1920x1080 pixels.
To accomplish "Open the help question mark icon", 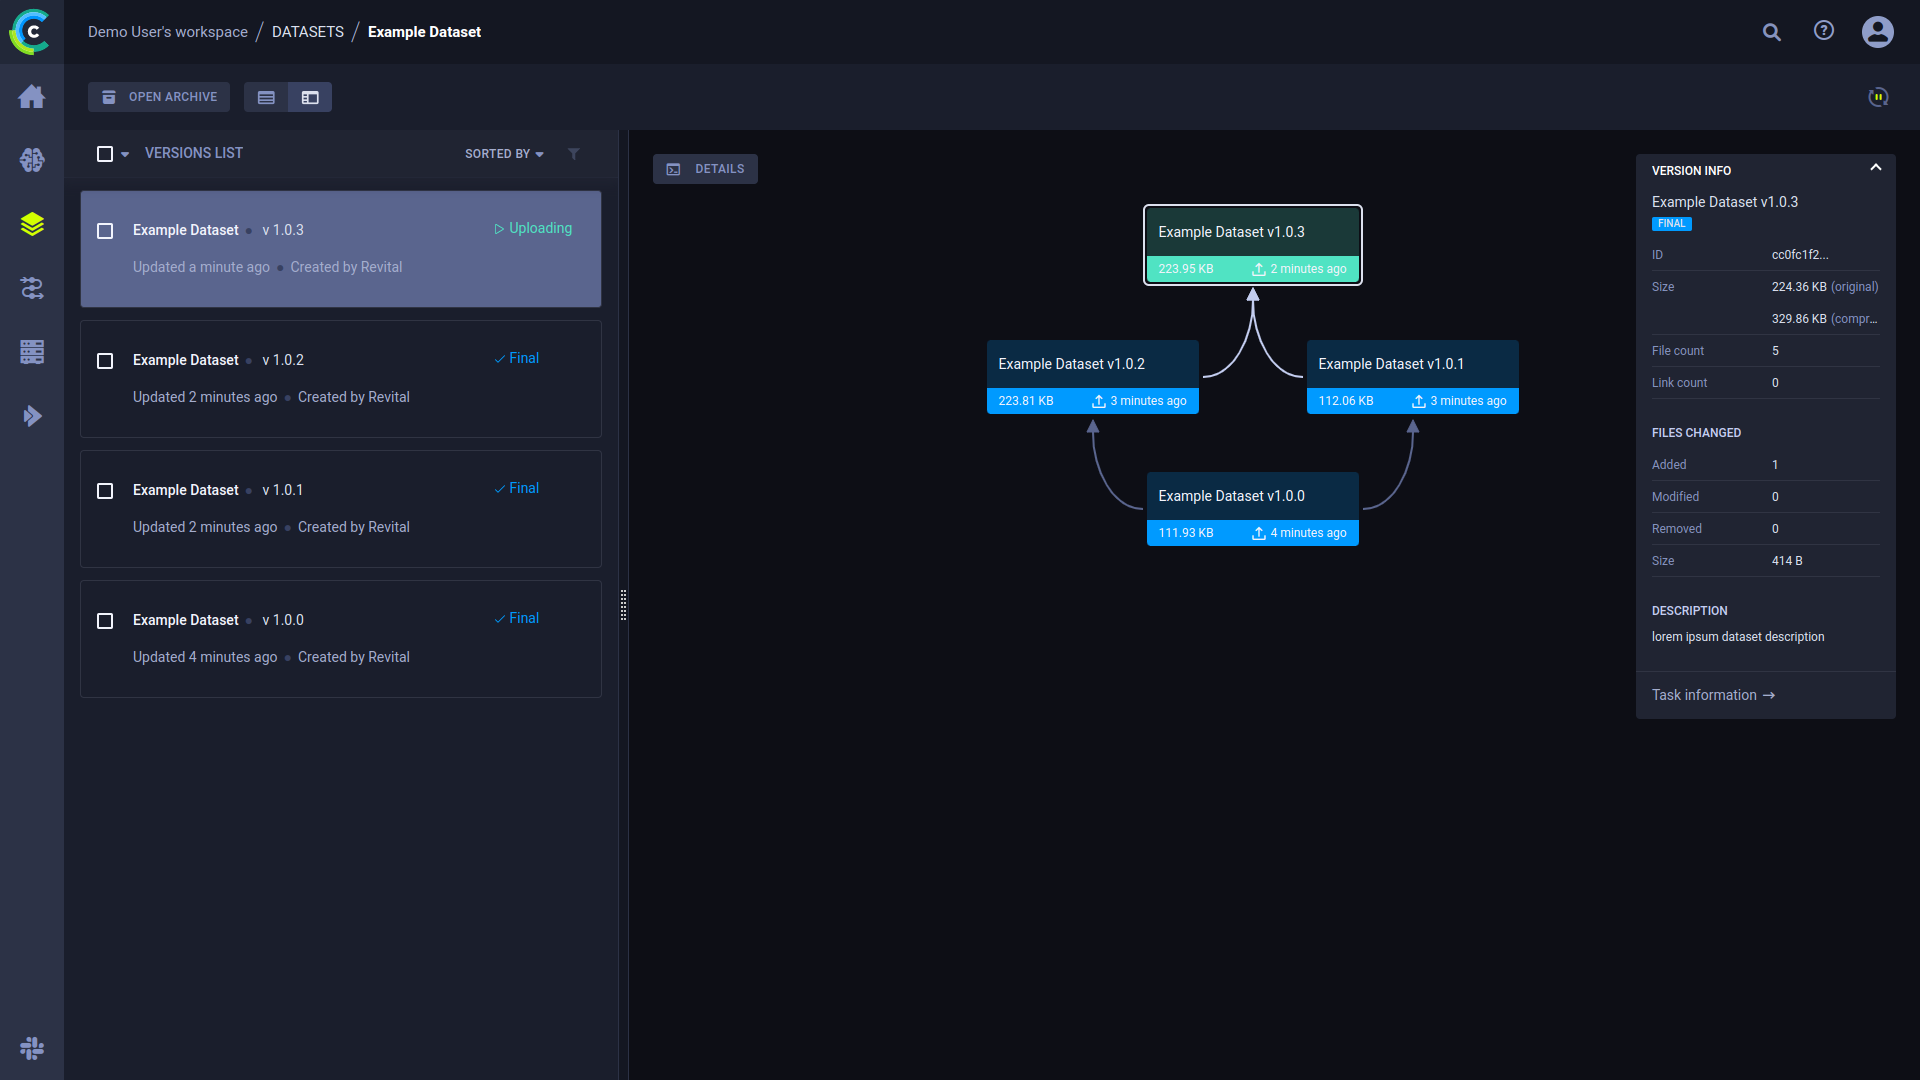I will point(1824,31).
